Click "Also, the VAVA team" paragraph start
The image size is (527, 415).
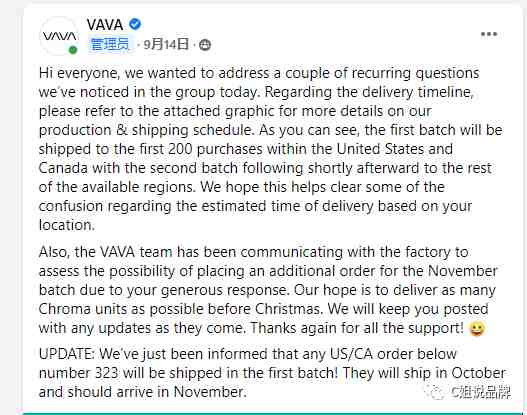pos(106,252)
